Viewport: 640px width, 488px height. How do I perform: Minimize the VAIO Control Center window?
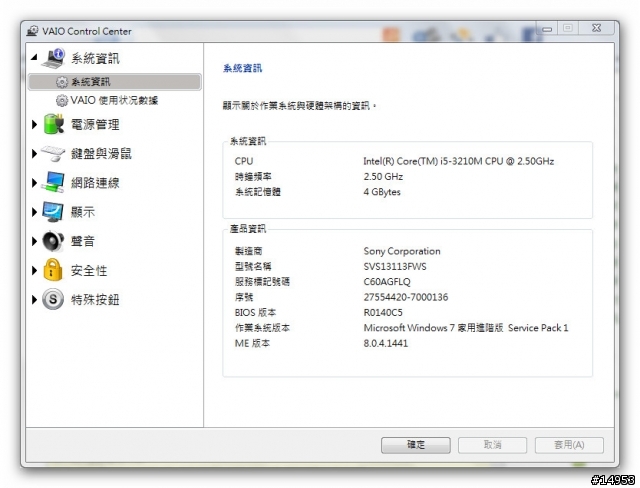coord(547,29)
